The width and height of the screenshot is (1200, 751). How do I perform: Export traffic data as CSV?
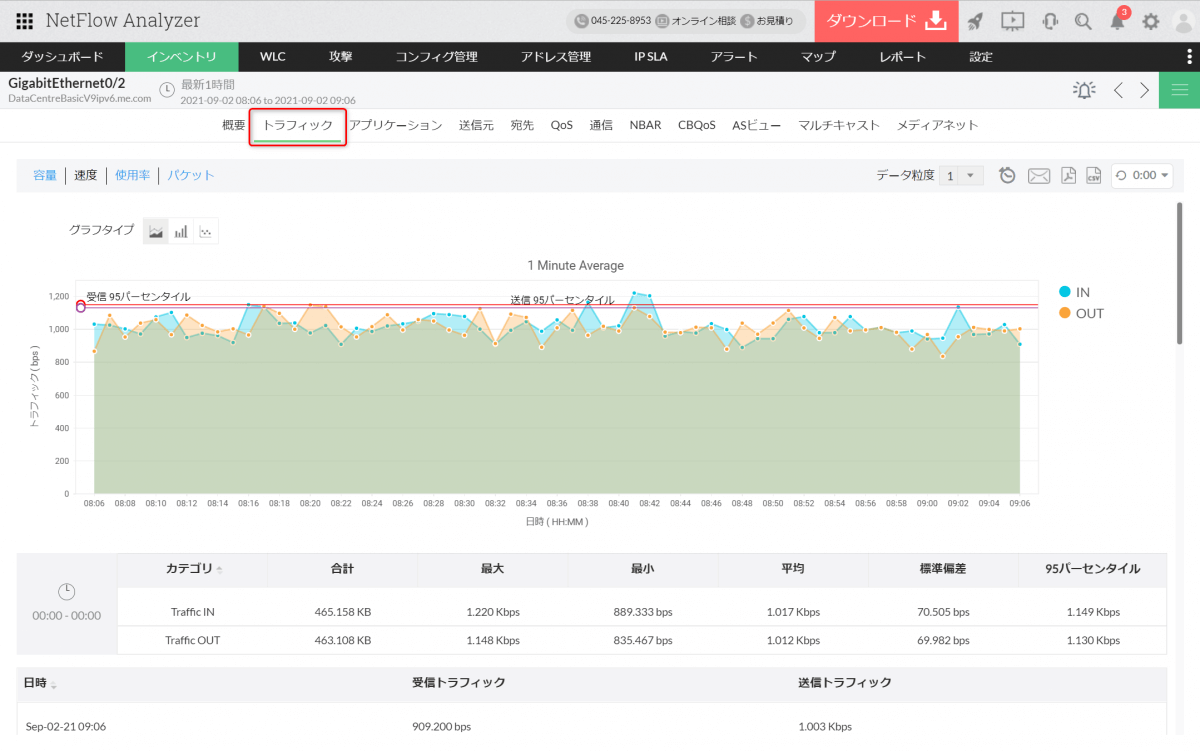[1093, 176]
